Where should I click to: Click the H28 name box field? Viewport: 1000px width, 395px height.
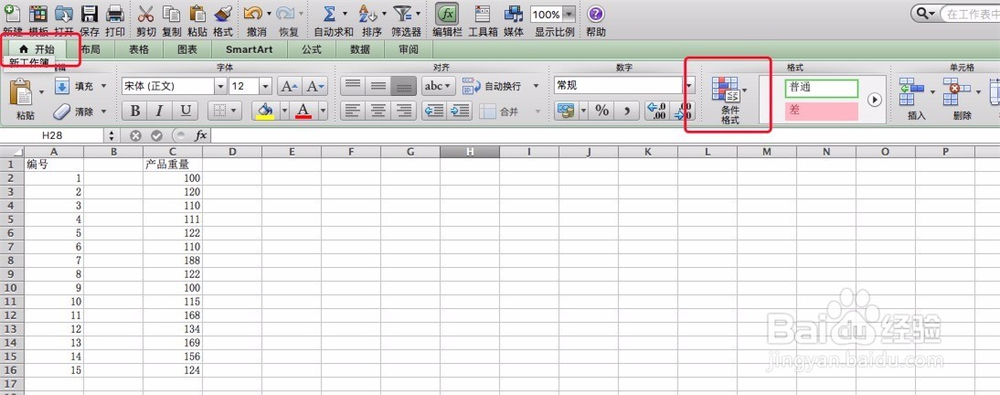tap(53, 135)
